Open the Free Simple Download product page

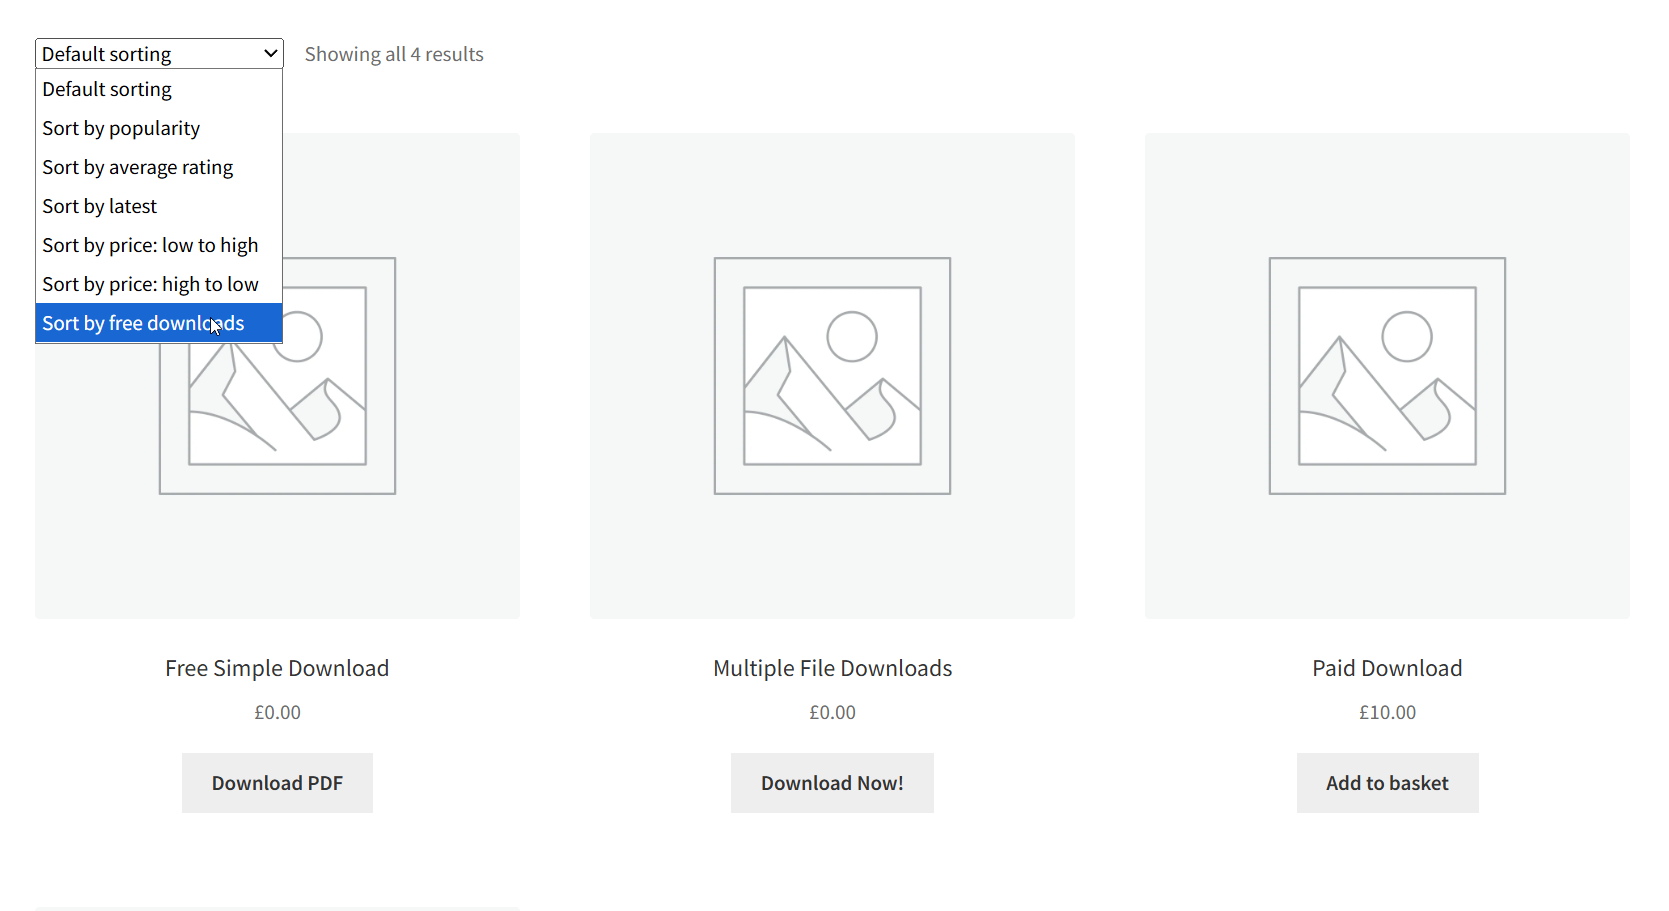(277, 667)
